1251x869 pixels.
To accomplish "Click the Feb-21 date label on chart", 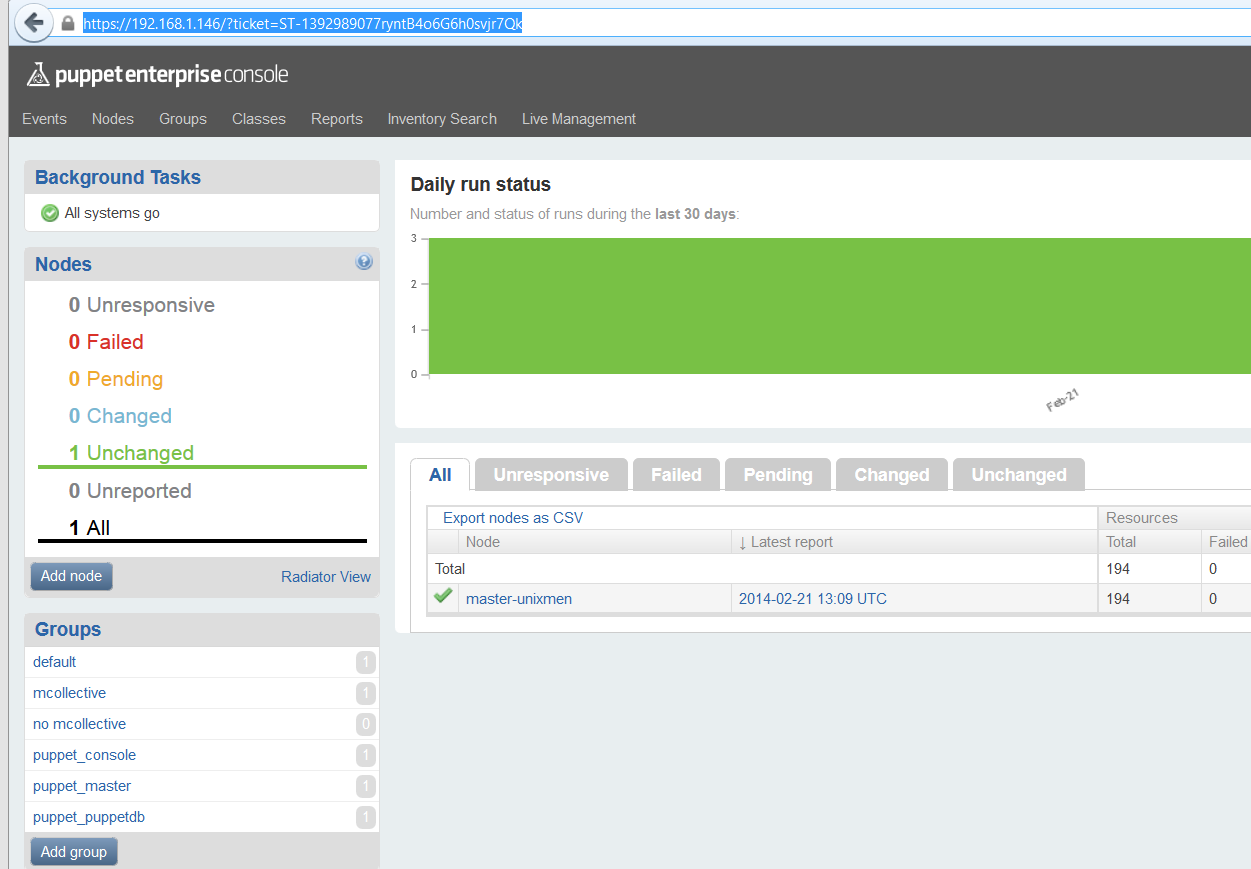I will tap(1062, 400).
